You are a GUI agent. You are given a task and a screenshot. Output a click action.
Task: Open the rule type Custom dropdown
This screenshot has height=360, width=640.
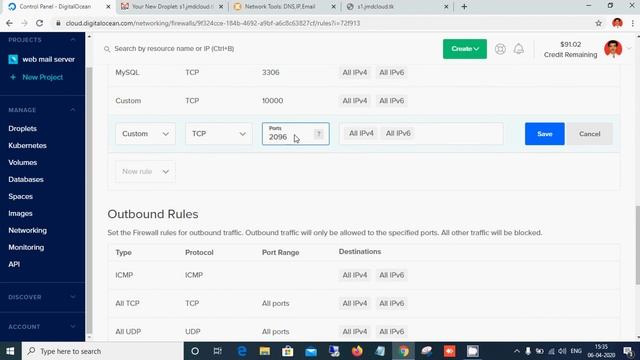pyautogui.click(x=145, y=134)
